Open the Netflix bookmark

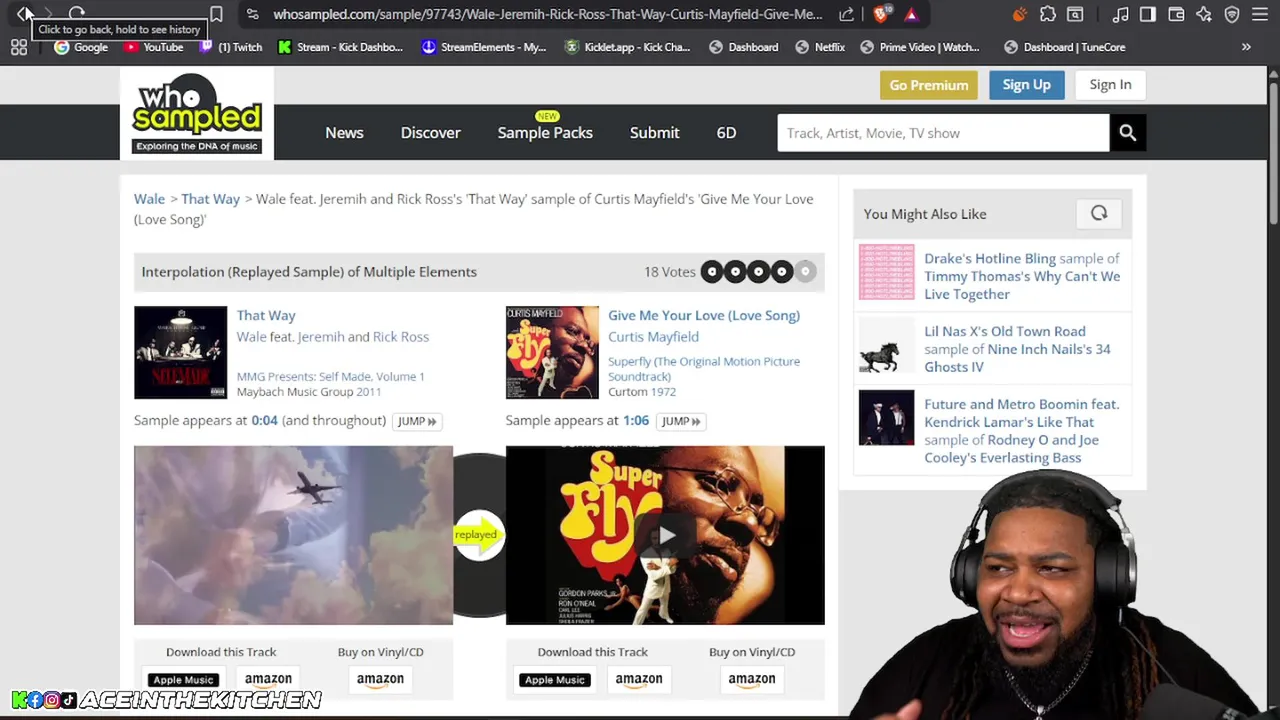point(819,47)
